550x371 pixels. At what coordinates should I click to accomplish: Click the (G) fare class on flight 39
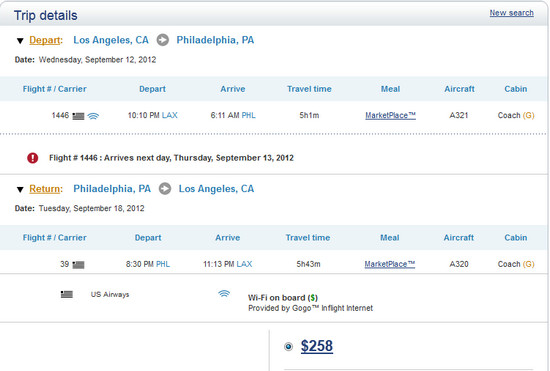(529, 264)
